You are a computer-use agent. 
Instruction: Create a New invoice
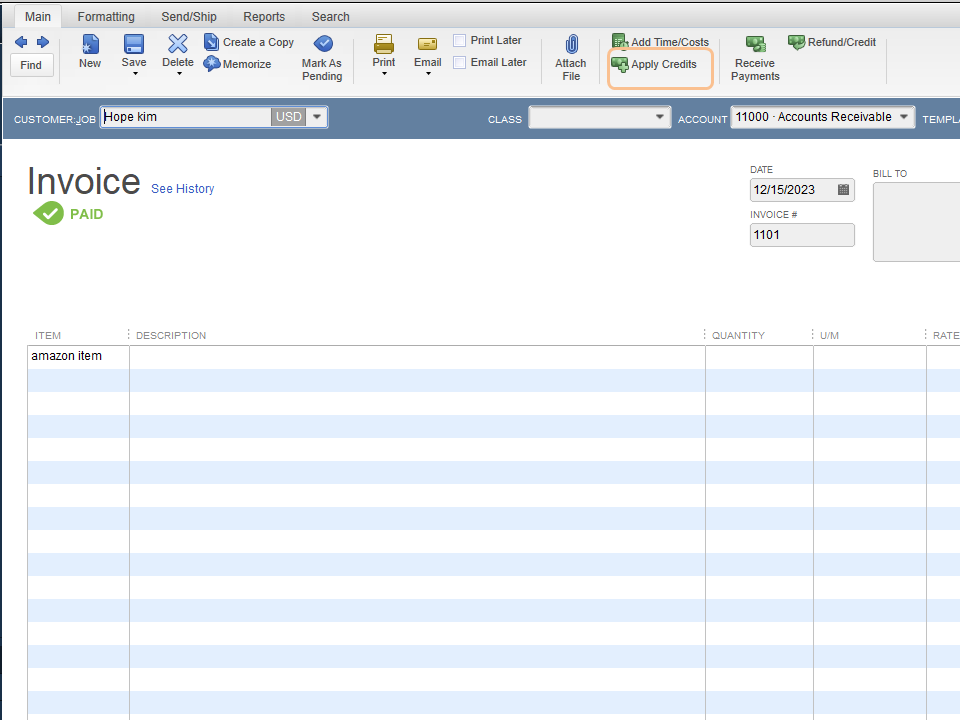coord(90,51)
